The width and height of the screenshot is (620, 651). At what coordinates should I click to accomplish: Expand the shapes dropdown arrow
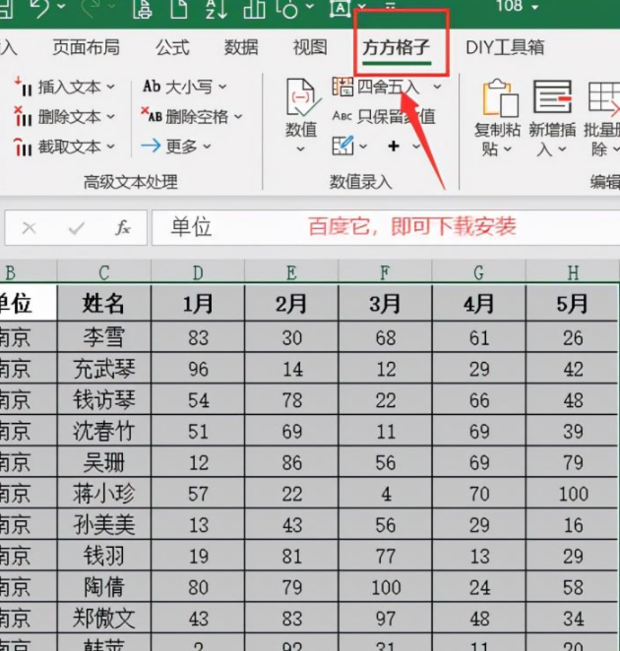(310, 7)
